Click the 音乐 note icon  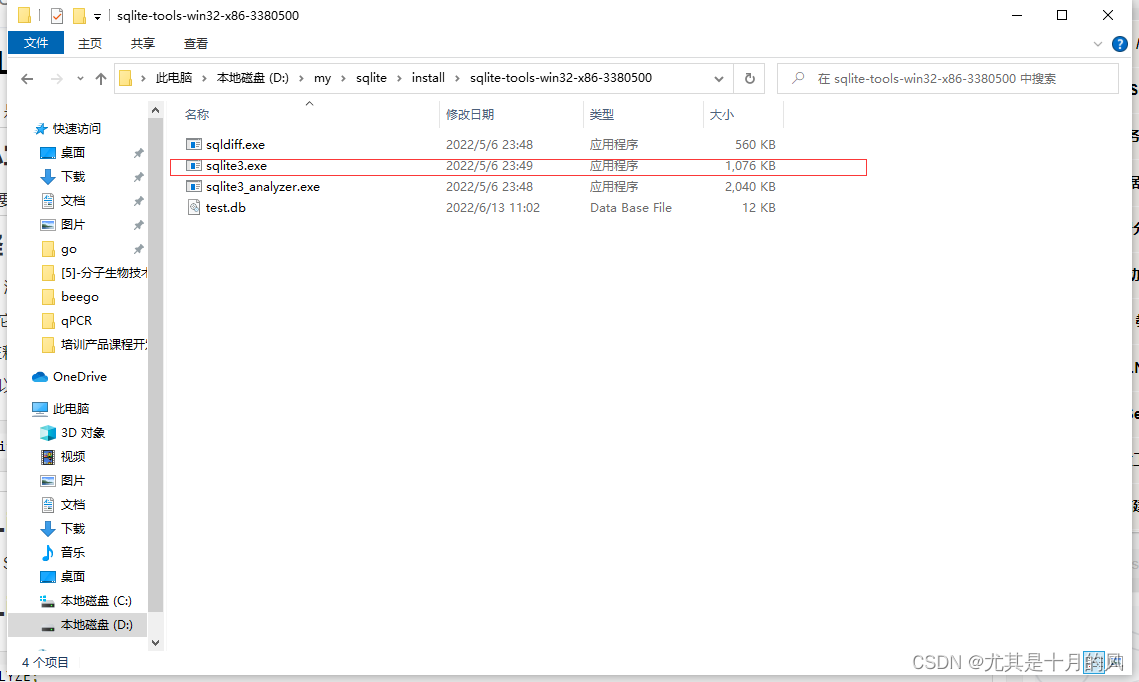pos(48,553)
